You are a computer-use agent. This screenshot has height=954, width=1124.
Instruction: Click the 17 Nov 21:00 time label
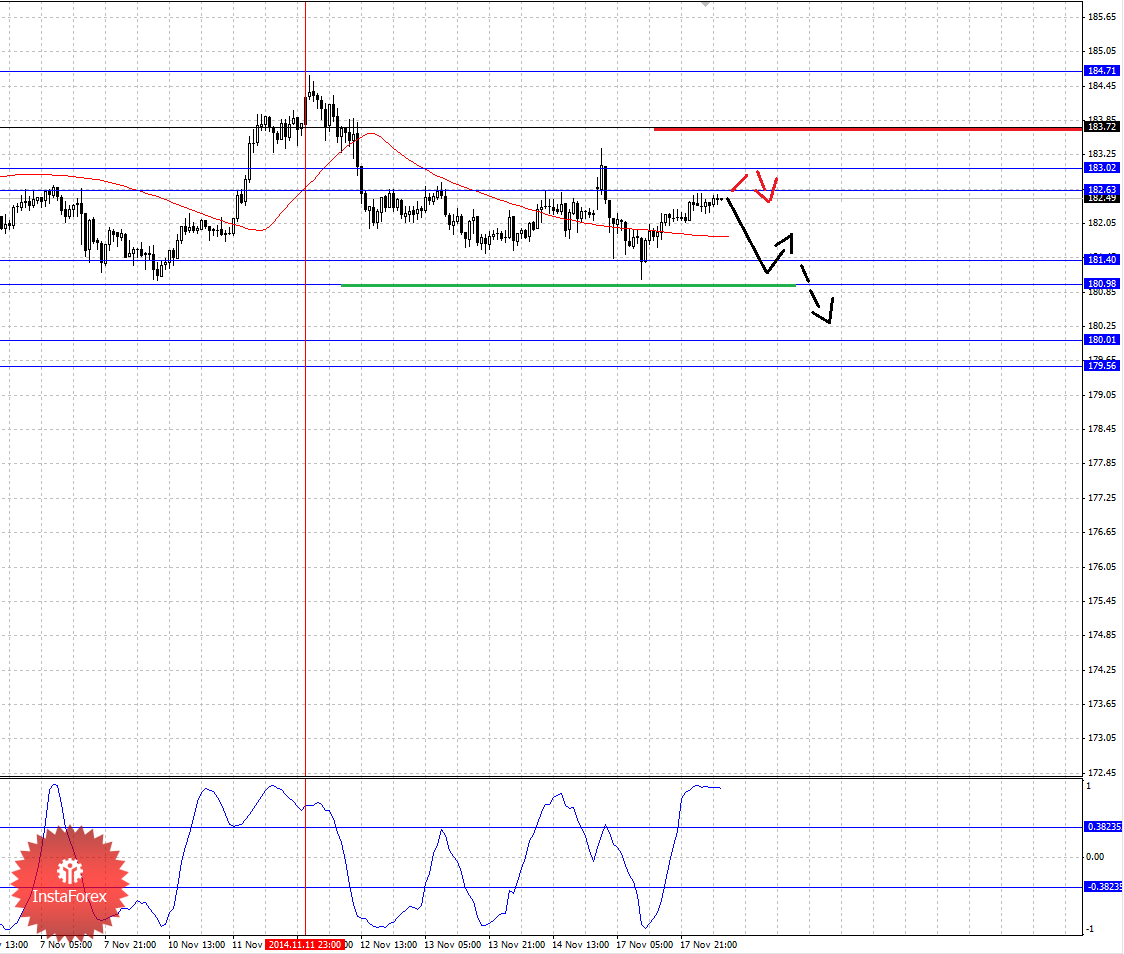708,945
